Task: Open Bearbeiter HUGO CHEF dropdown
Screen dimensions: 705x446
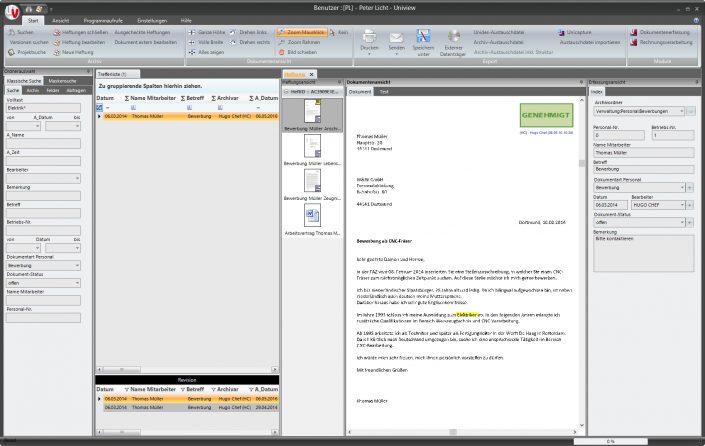Action: 682,205
